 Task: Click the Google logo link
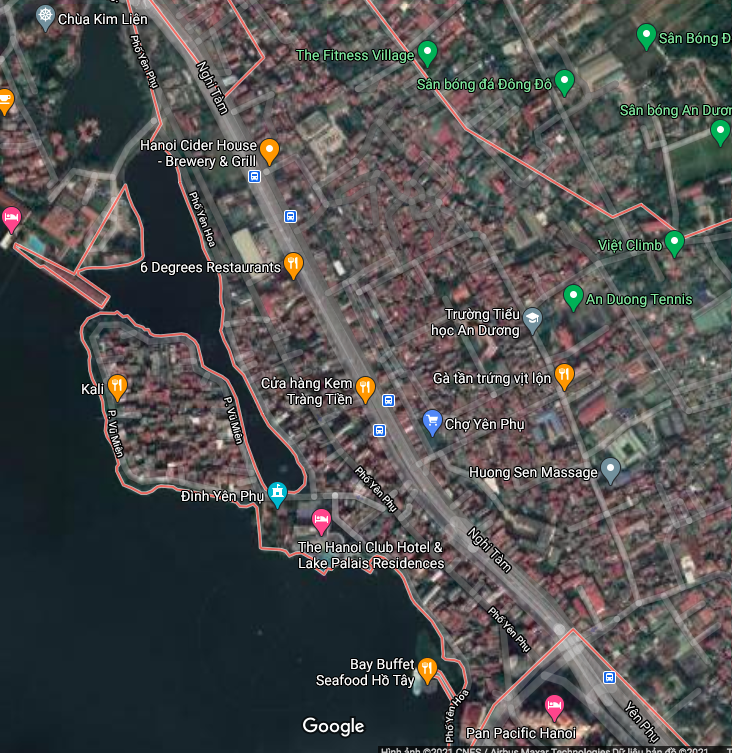[333, 726]
